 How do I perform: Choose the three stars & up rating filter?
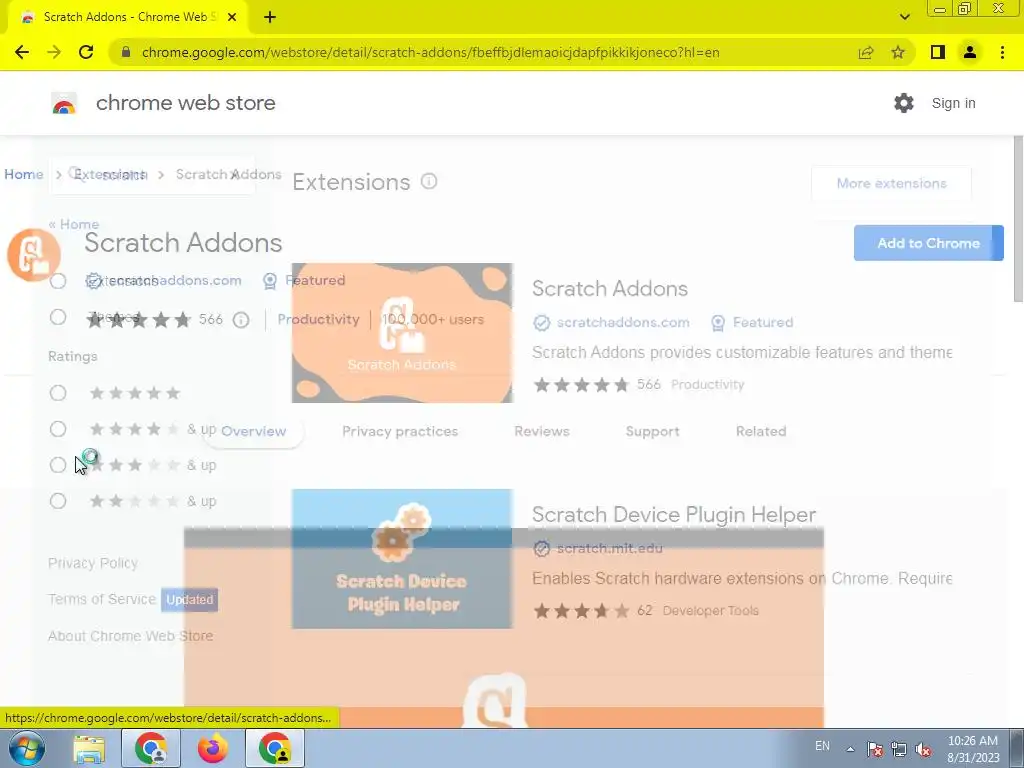pyautogui.click(x=58, y=465)
